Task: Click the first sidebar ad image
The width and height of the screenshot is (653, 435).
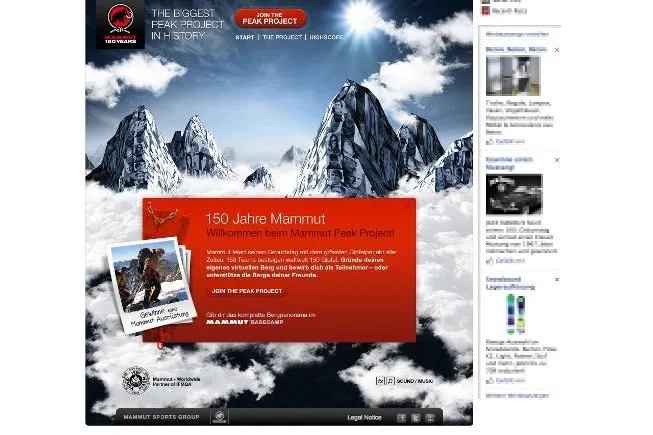Action: tap(513, 76)
